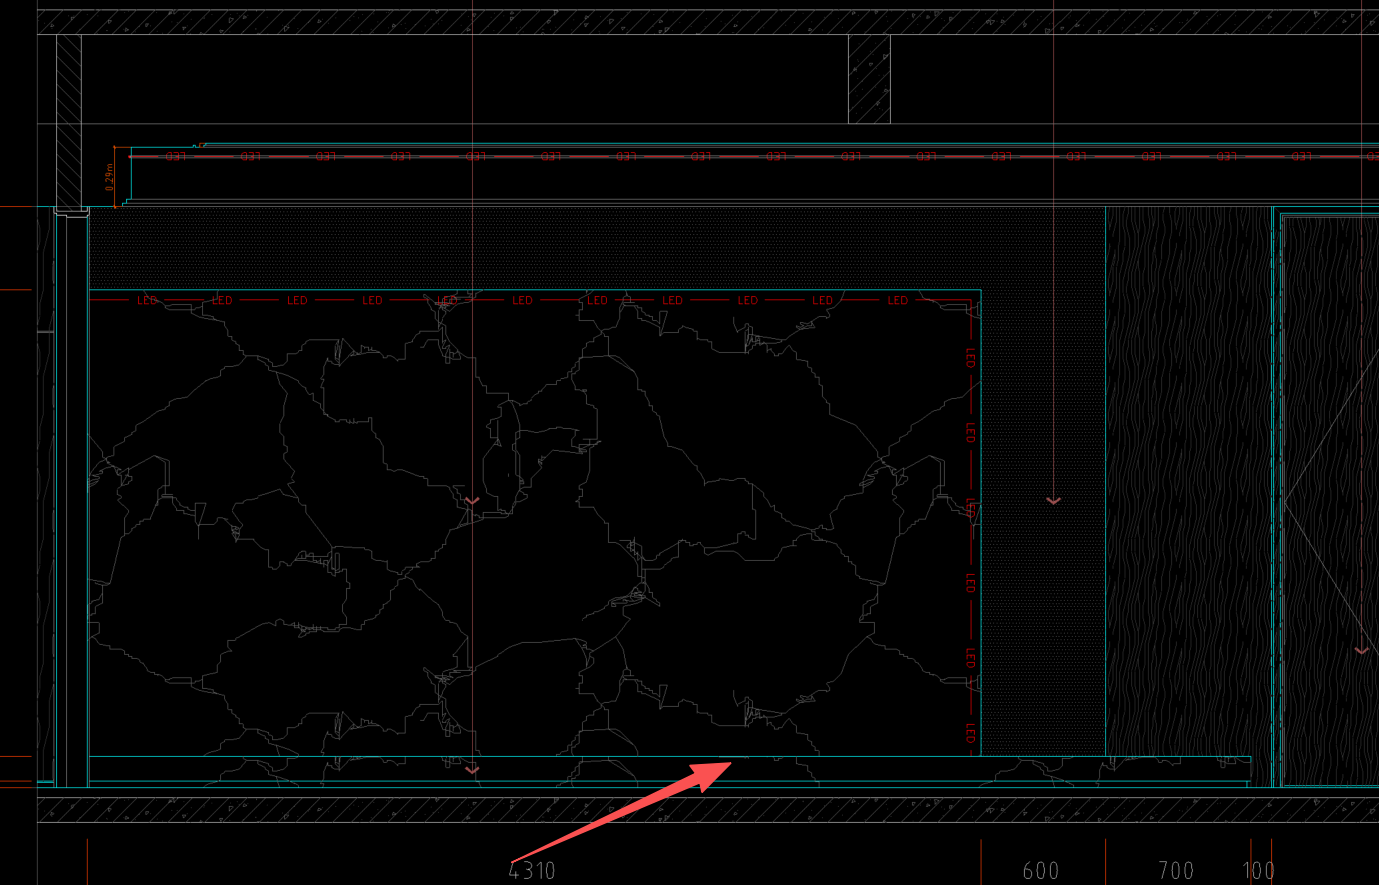Pick the wavy wood-grain hatch panel
1379x885 pixels.
pyautogui.click(x=1188, y=481)
